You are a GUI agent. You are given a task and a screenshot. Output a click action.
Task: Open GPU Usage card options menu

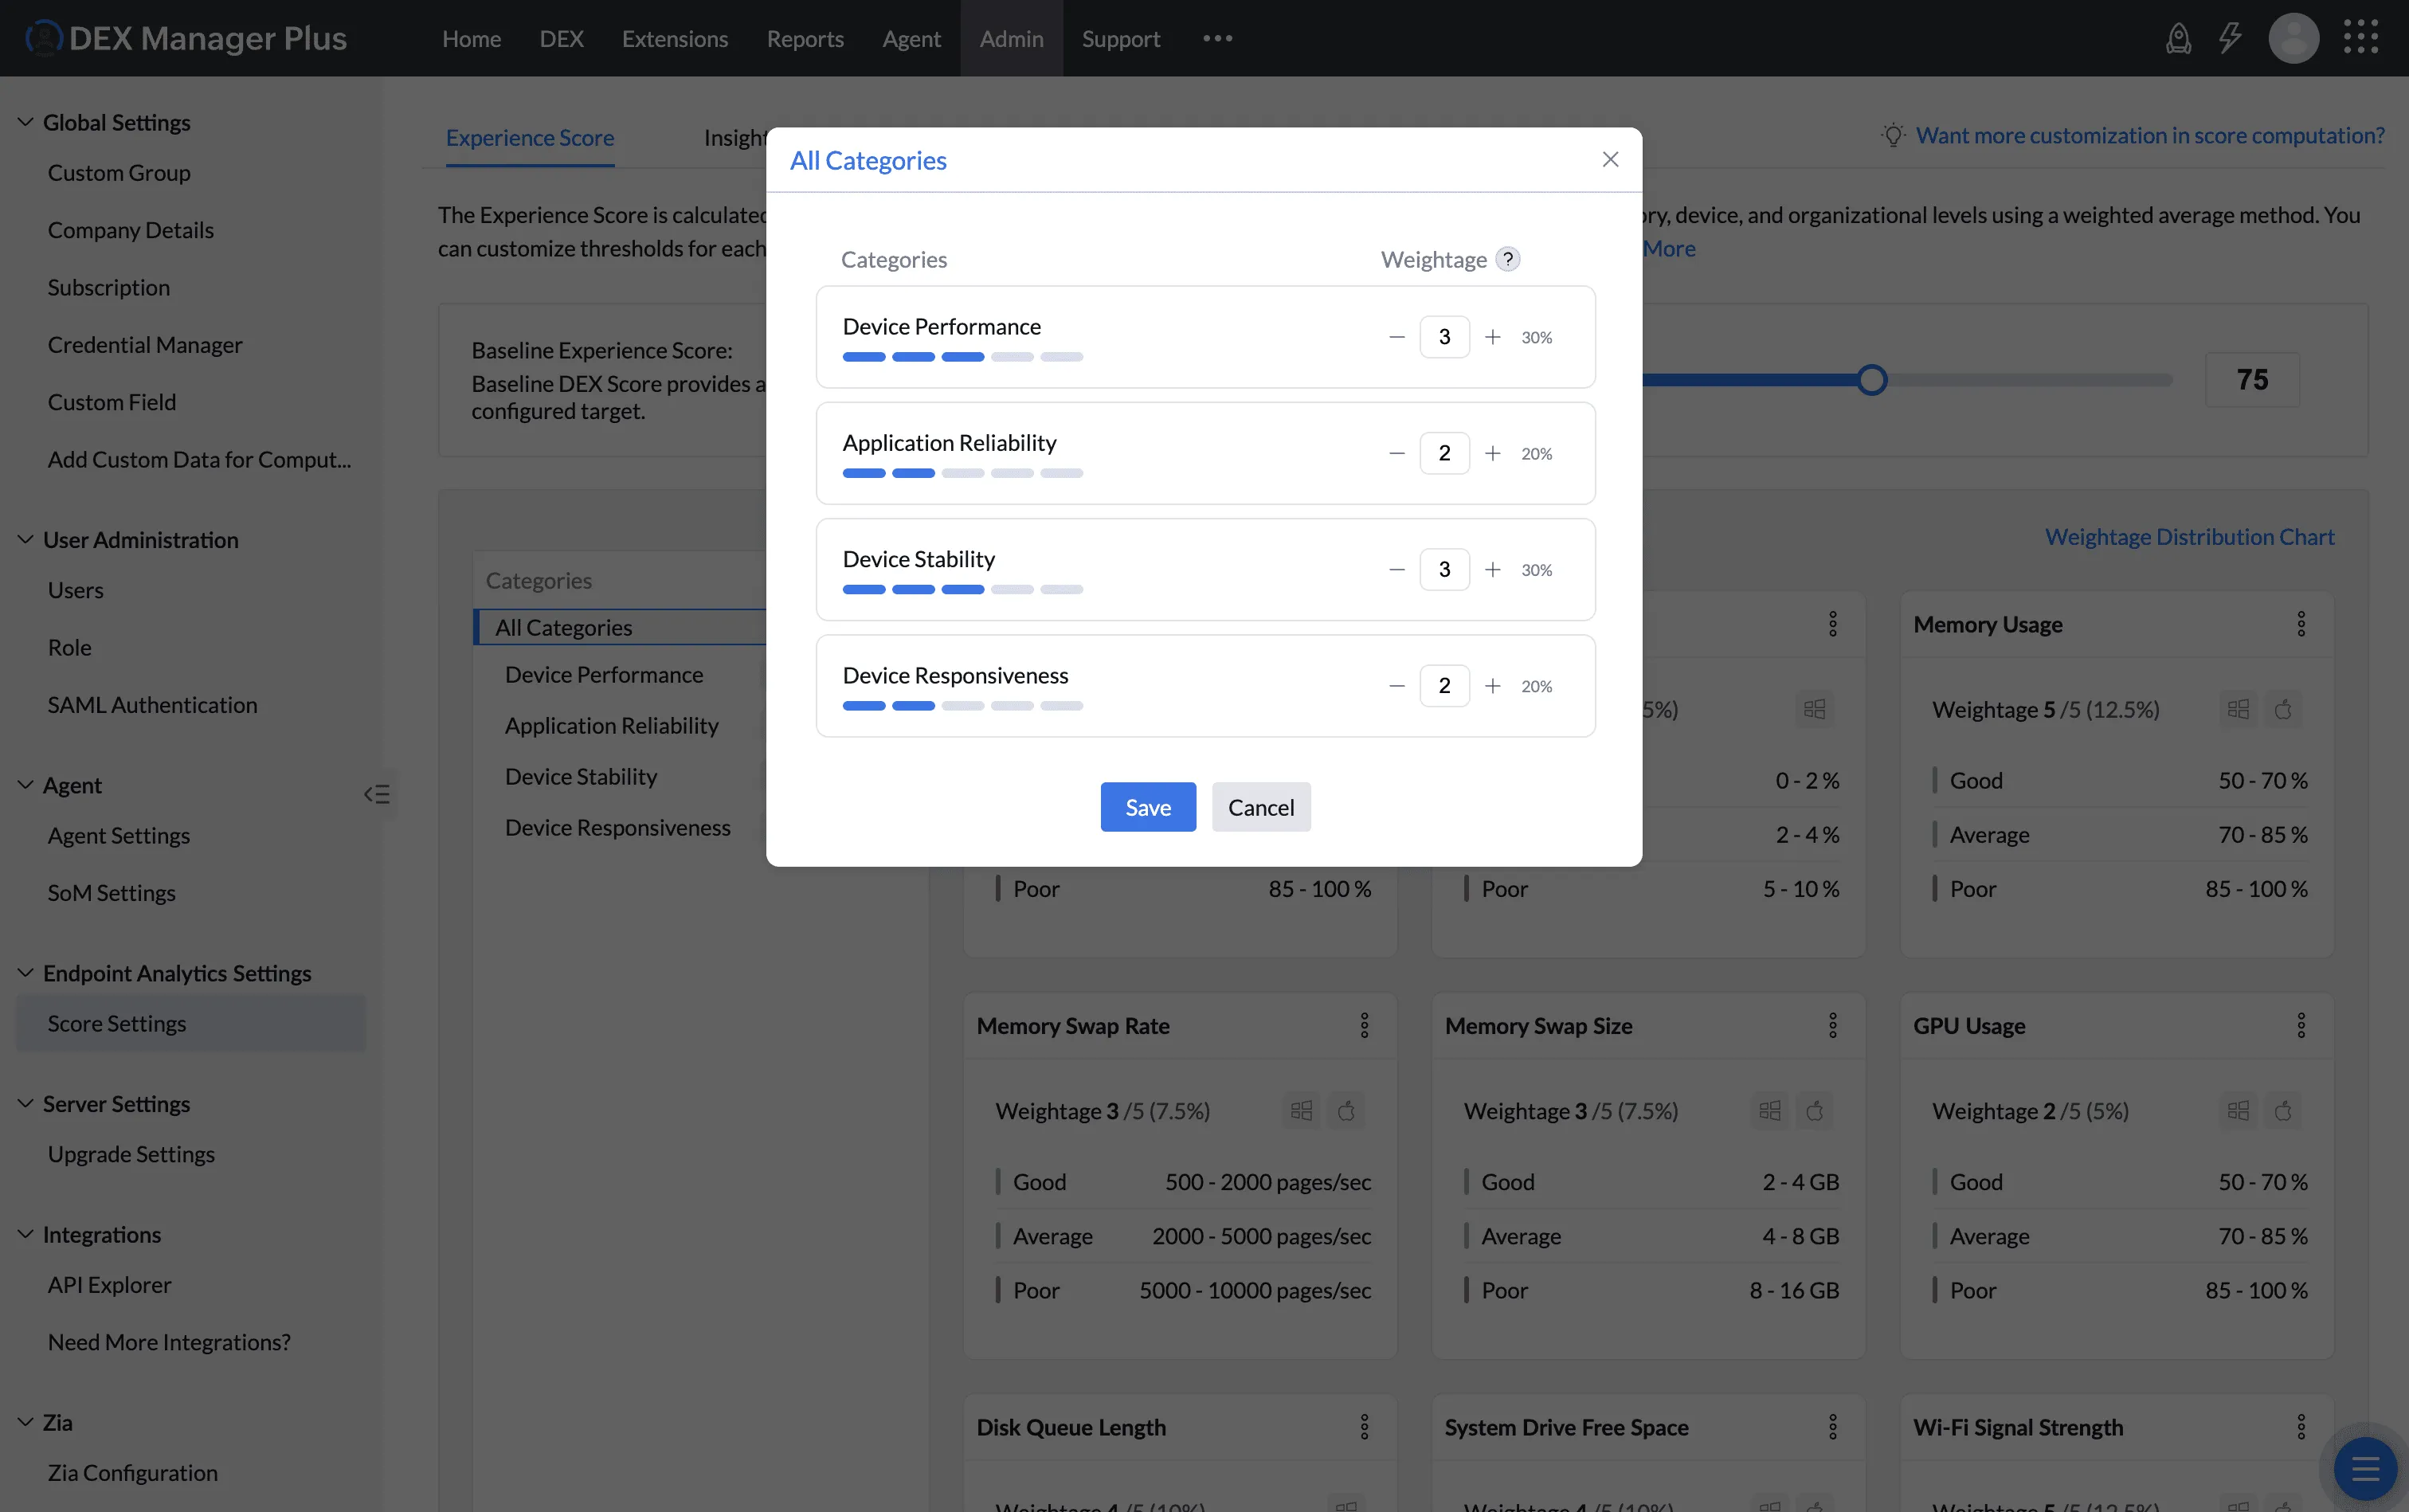(2300, 1025)
